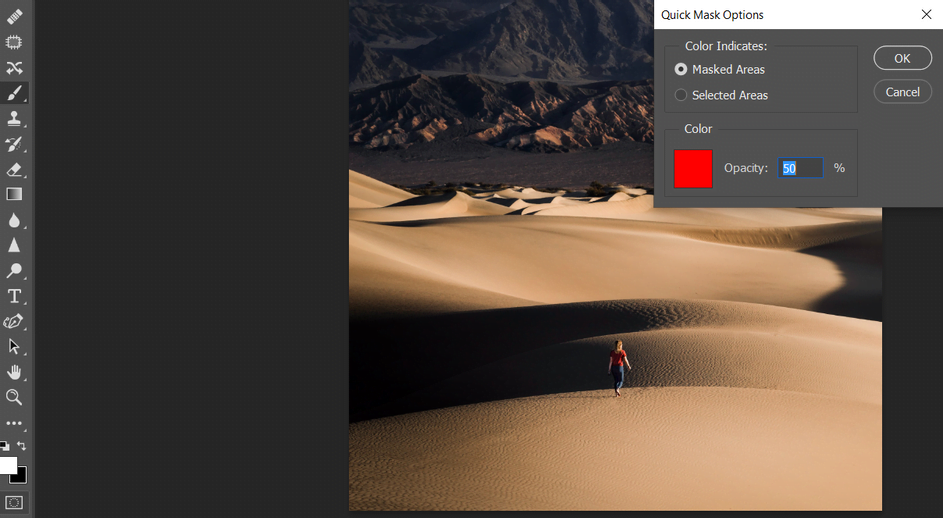Choose the Pen tool

coord(14,322)
